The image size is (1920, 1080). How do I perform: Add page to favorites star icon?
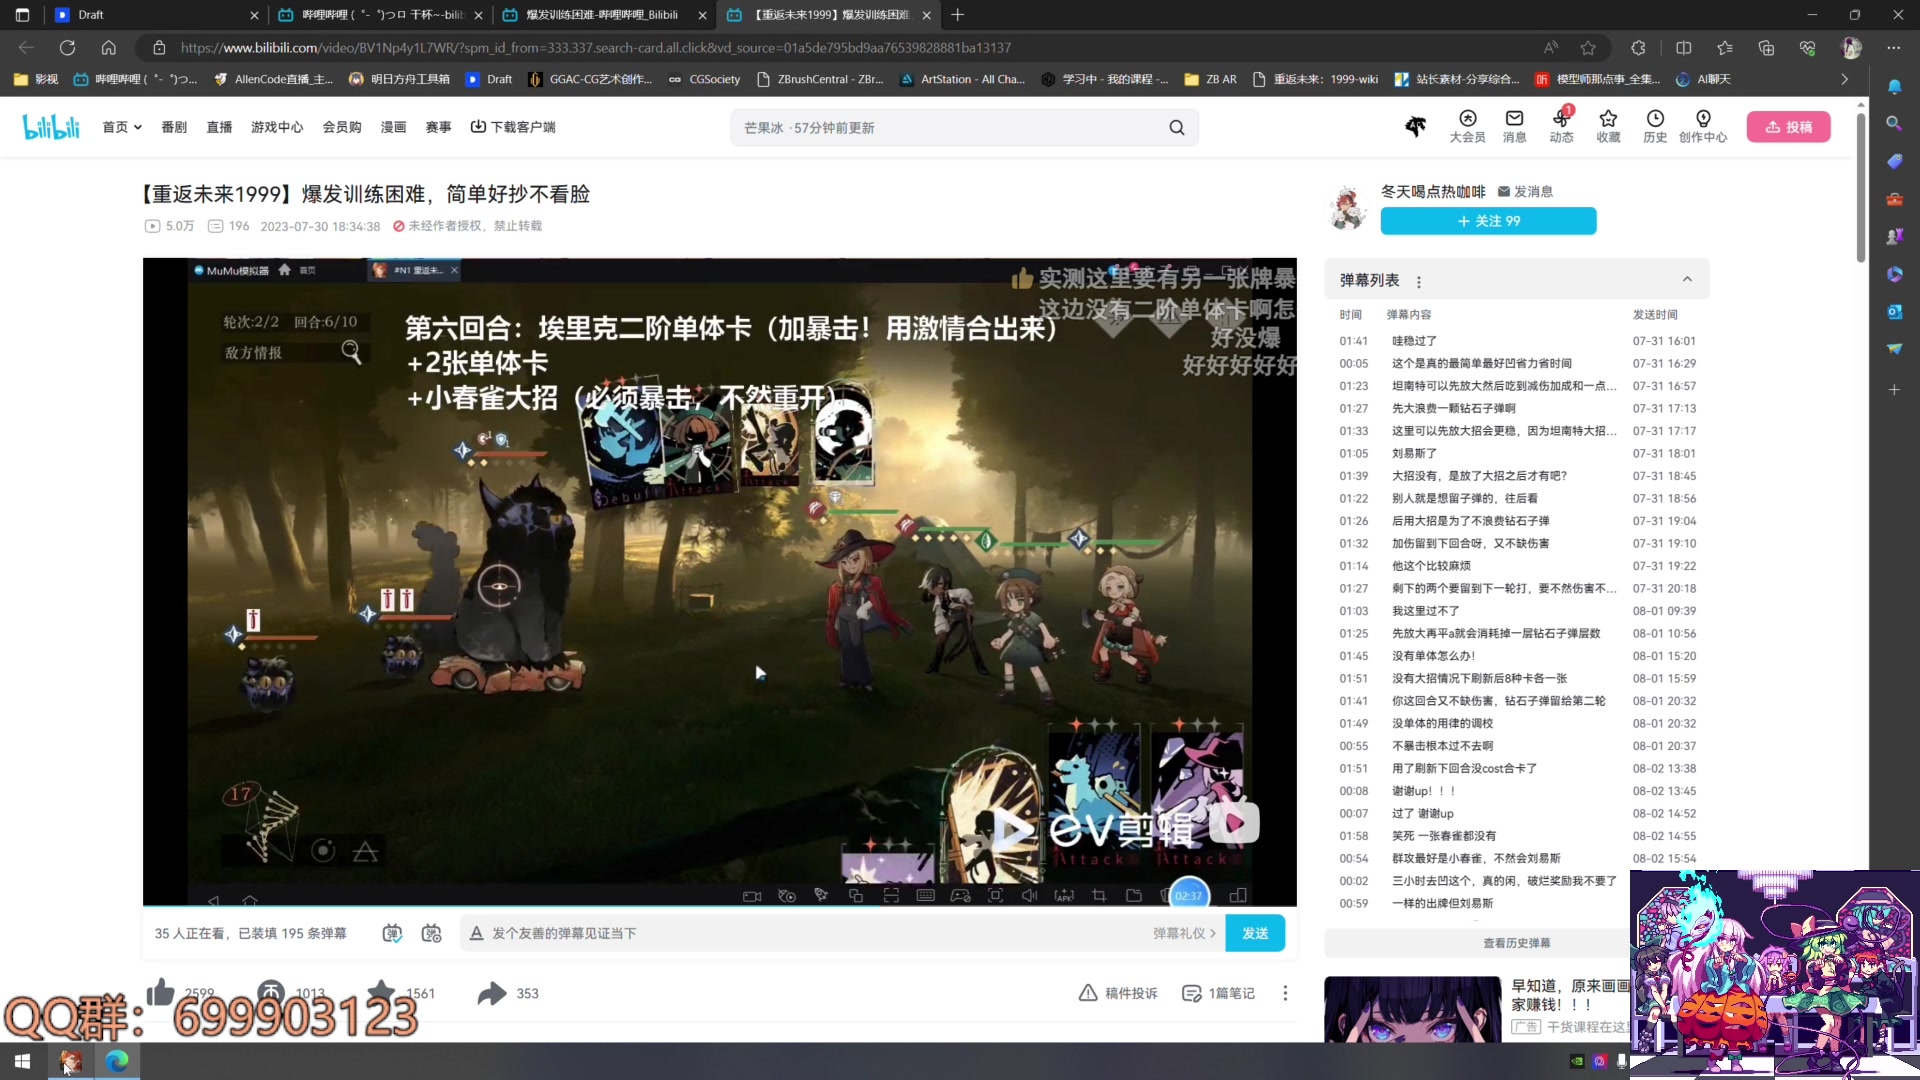(1588, 47)
